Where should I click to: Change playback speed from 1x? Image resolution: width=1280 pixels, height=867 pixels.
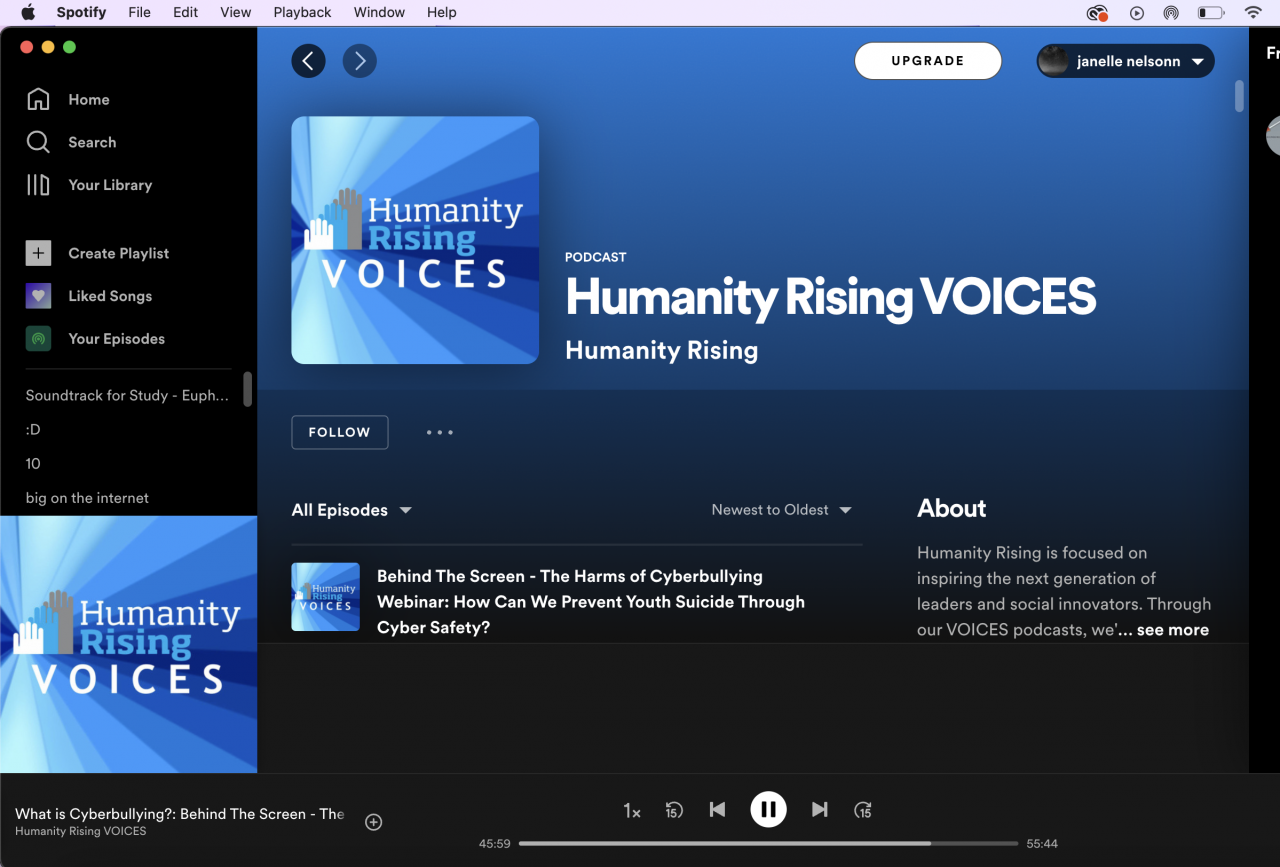click(x=632, y=811)
